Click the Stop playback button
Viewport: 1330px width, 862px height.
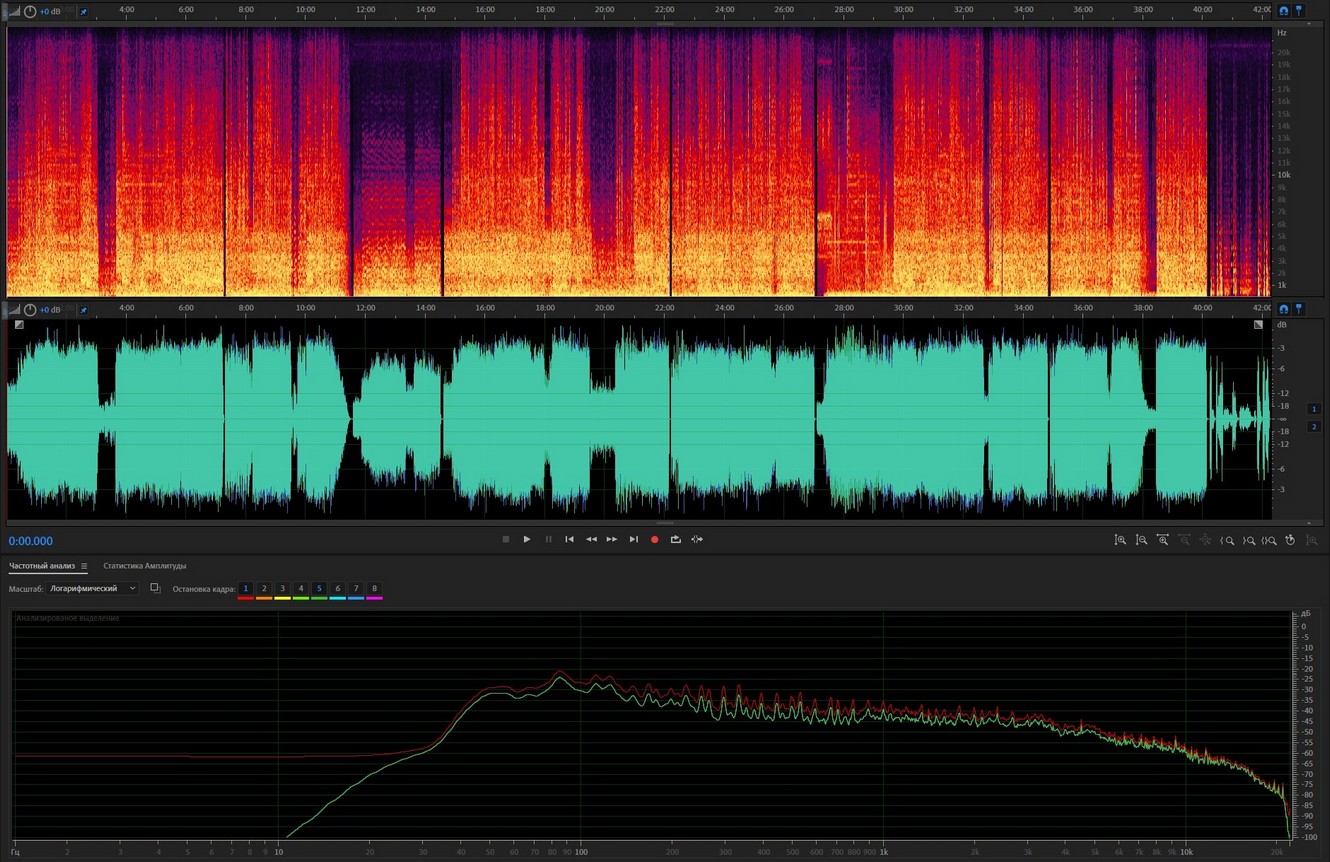(506, 539)
